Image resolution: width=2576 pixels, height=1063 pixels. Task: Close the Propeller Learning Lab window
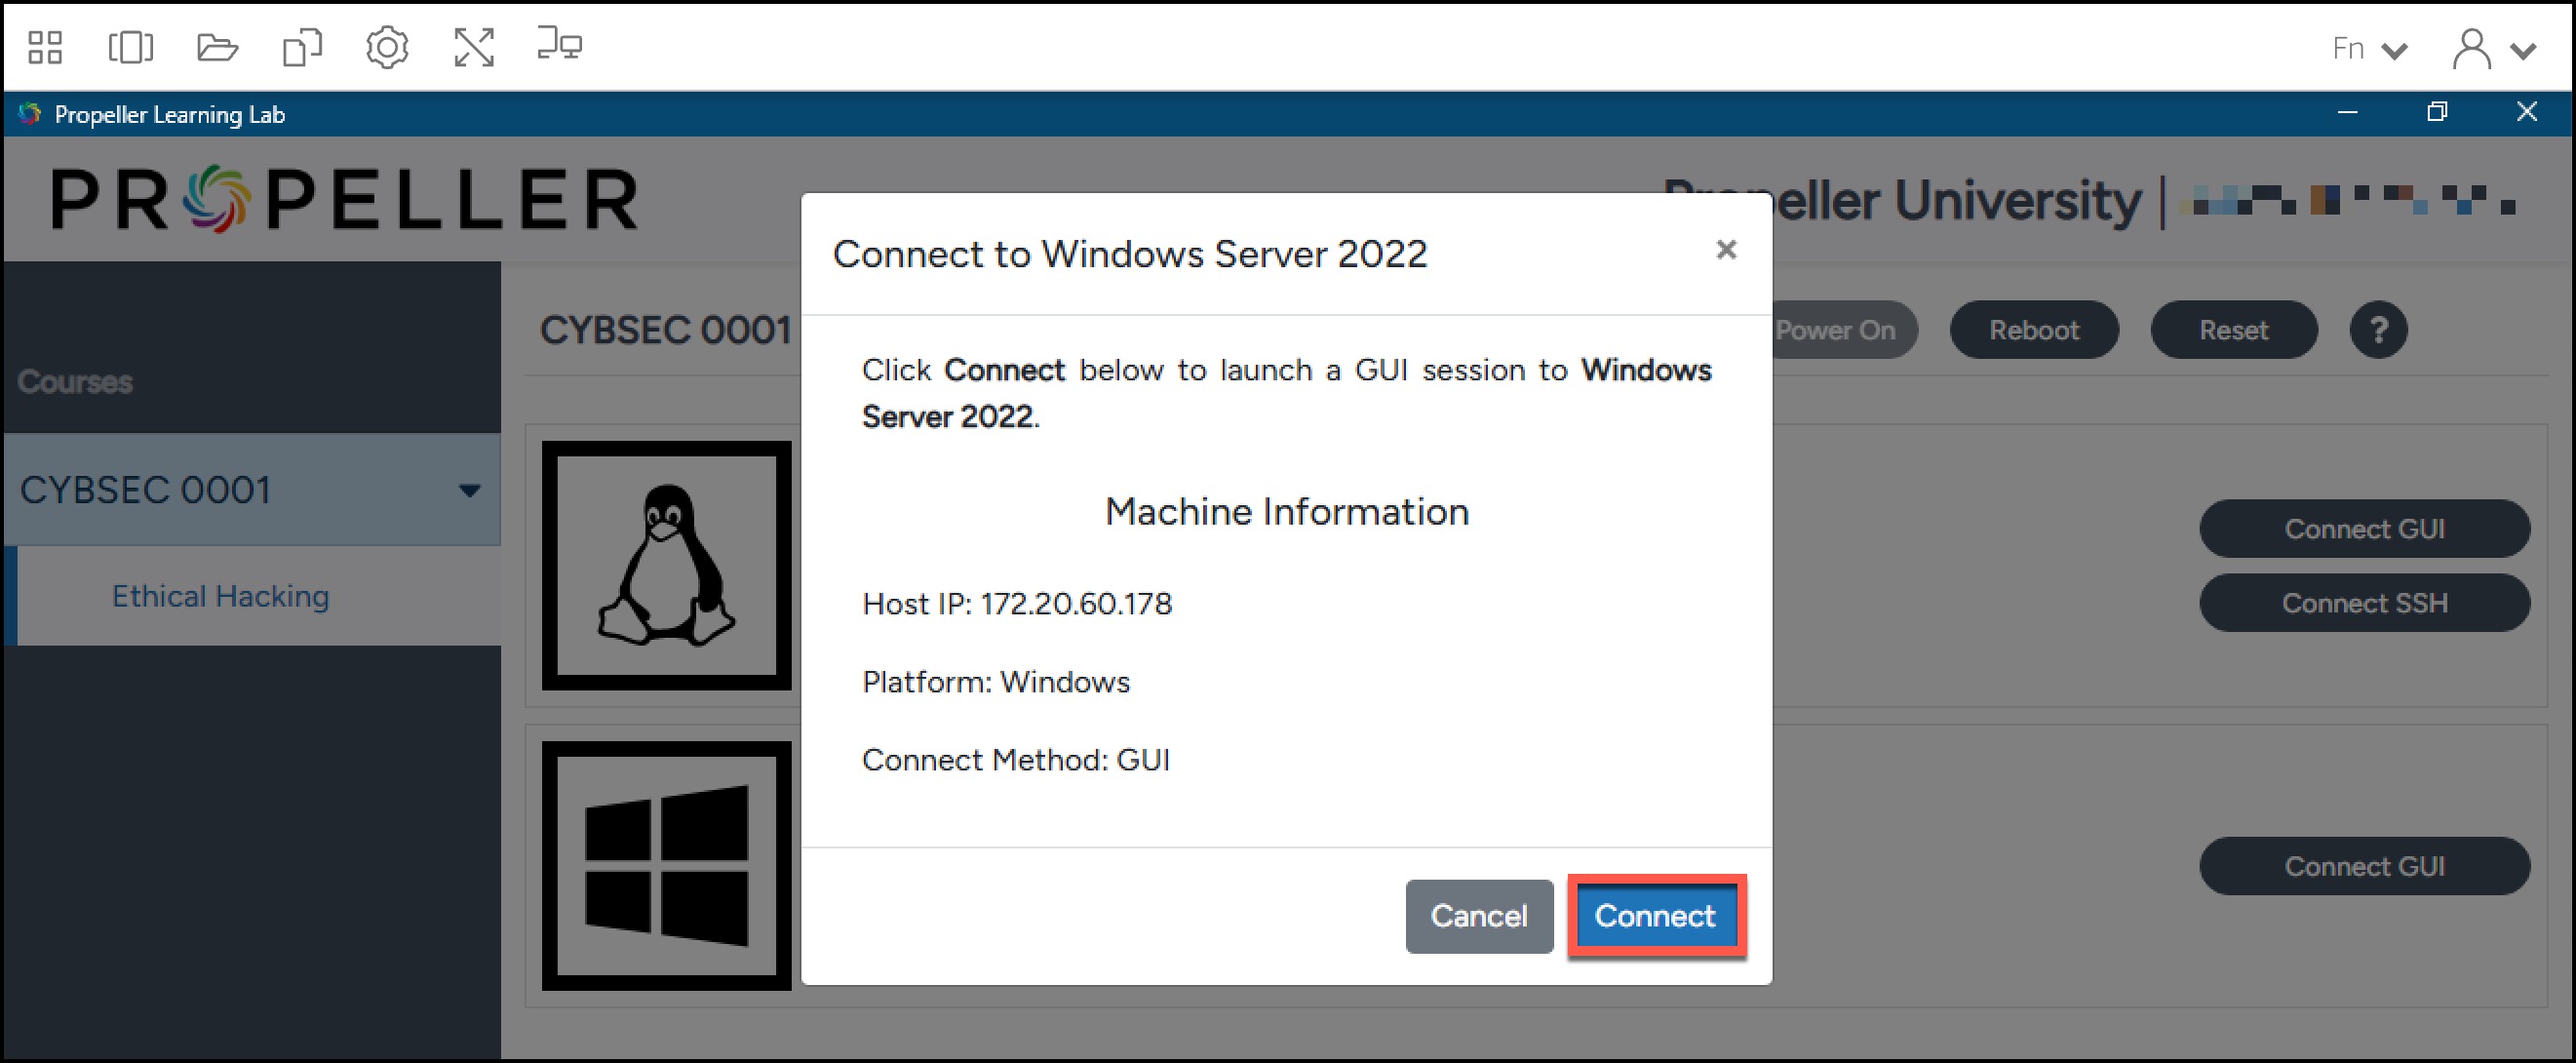(2527, 112)
